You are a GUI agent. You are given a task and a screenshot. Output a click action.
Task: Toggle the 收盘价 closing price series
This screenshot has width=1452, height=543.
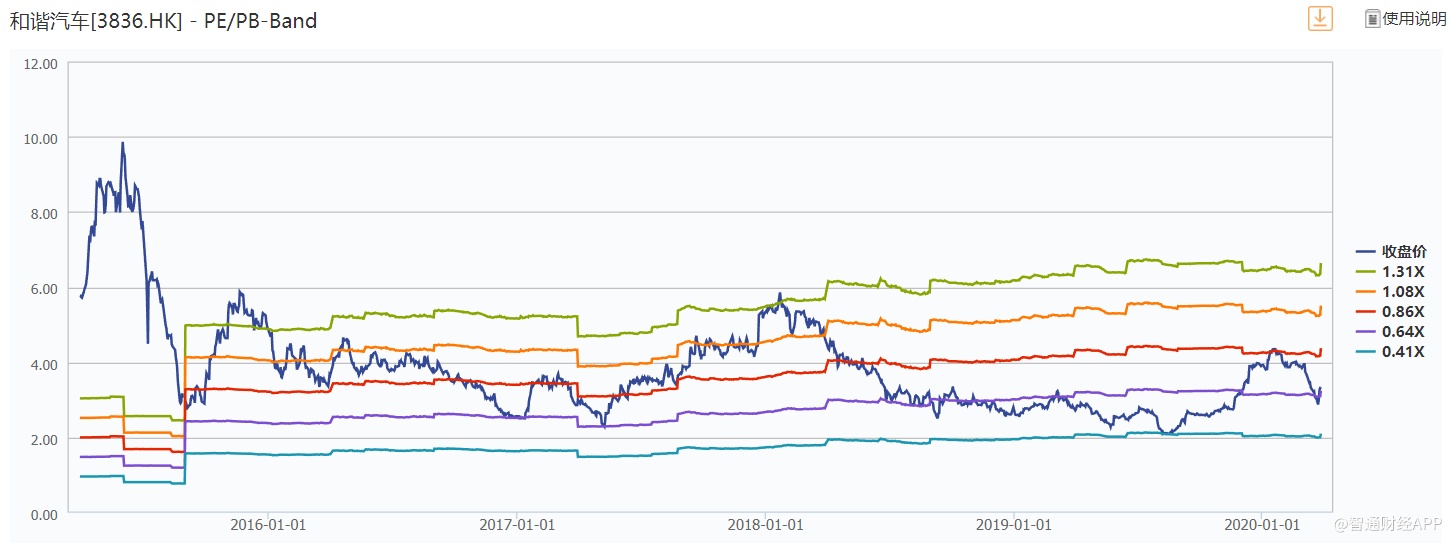pyautogui.click(x=1404, y=251)
